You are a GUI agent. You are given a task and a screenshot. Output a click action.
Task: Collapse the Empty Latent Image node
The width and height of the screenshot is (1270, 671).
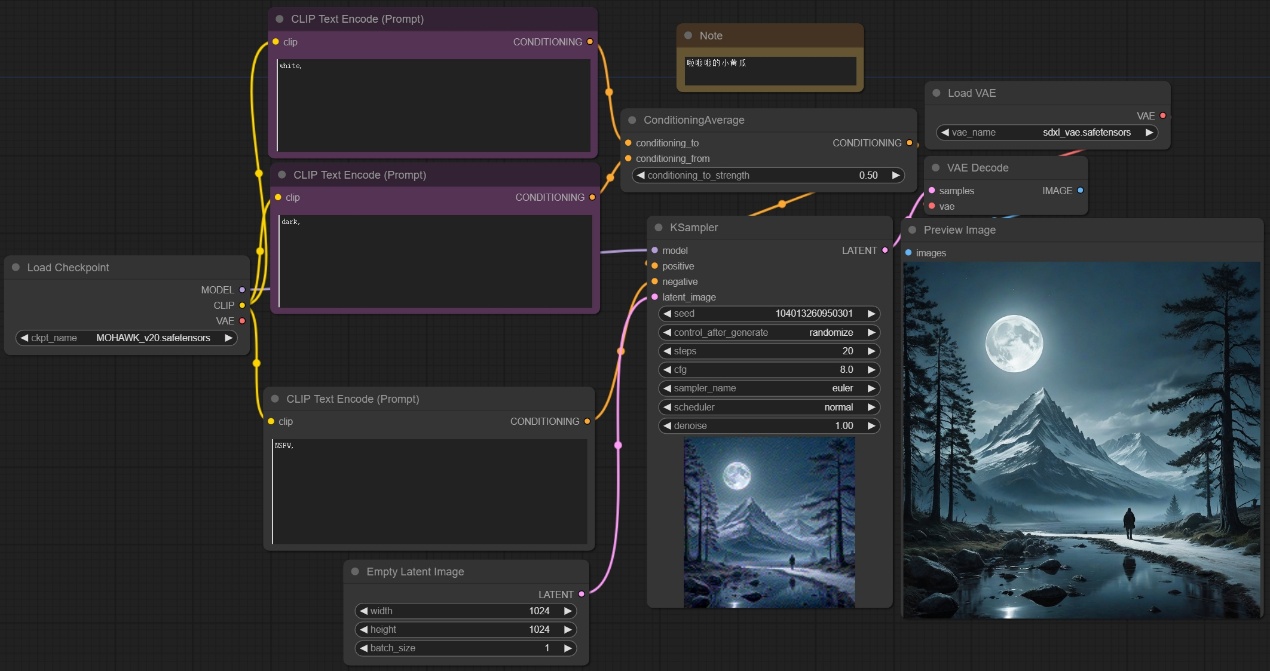click(356, 572)
